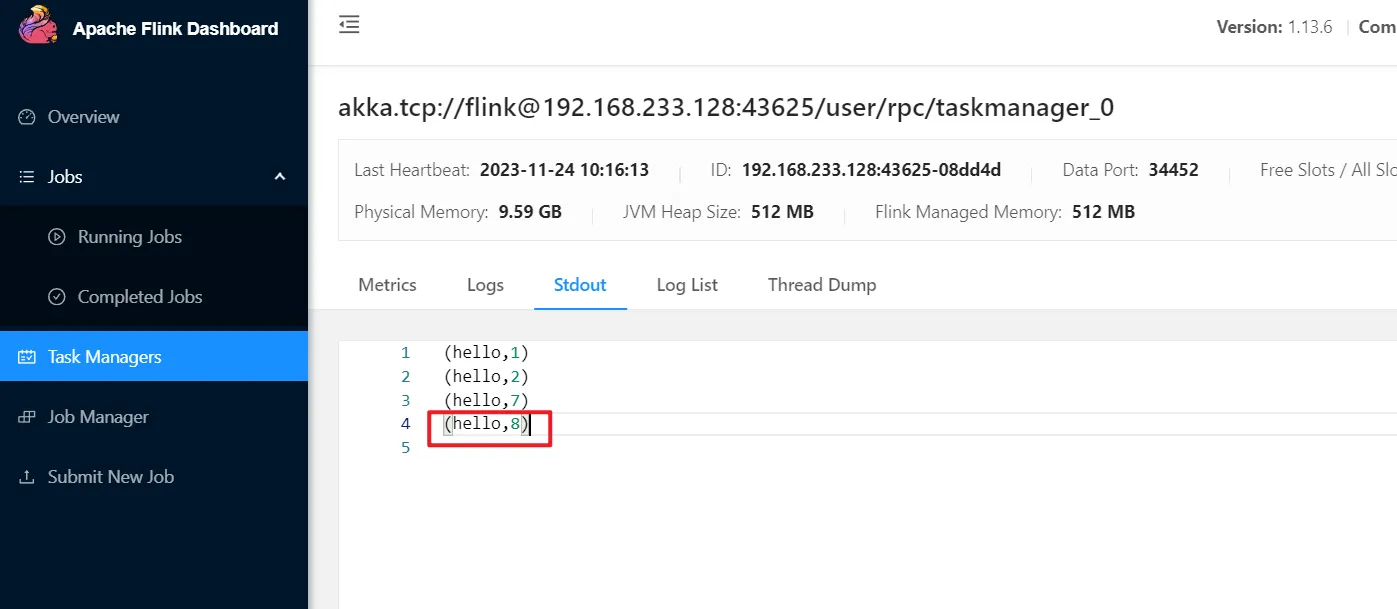Click the Overview dashboard icon

tap(27, 117)
